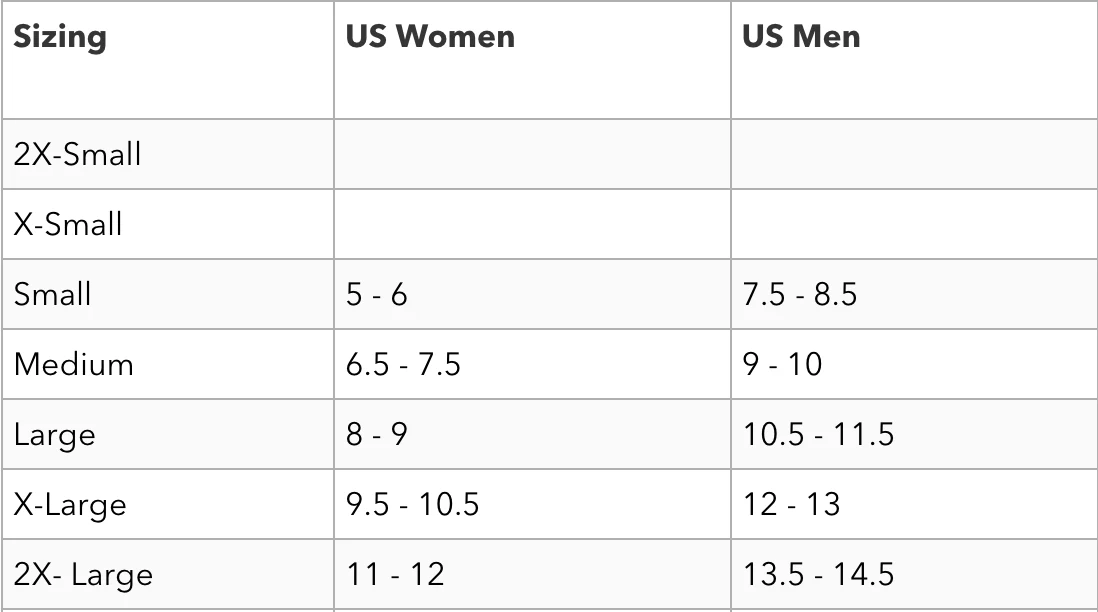Select the 2X-Small row label
Viewport: 1098px width, 612px height.
pyautogui.click(x=77, y=154)
